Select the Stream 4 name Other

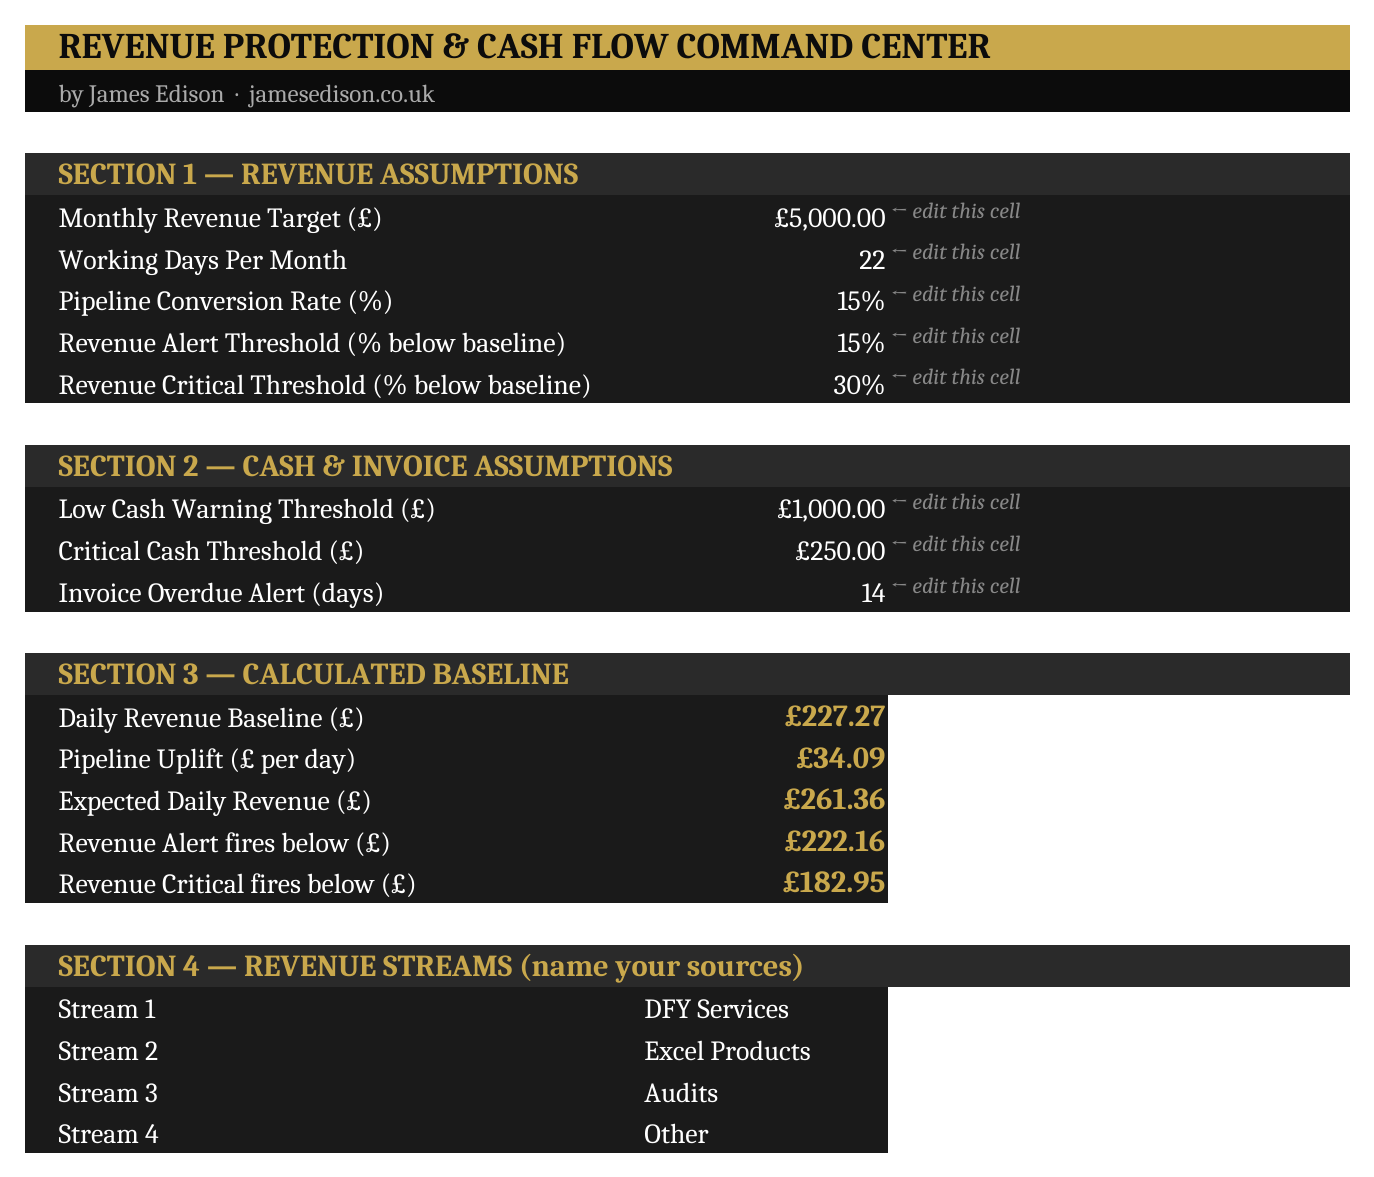coord(676,1135)
